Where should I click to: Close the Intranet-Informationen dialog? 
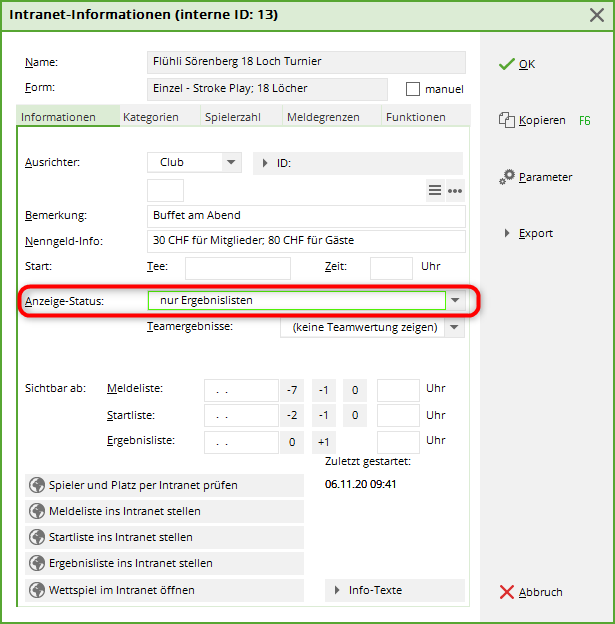pyautogui.click(x=597, y=15)
